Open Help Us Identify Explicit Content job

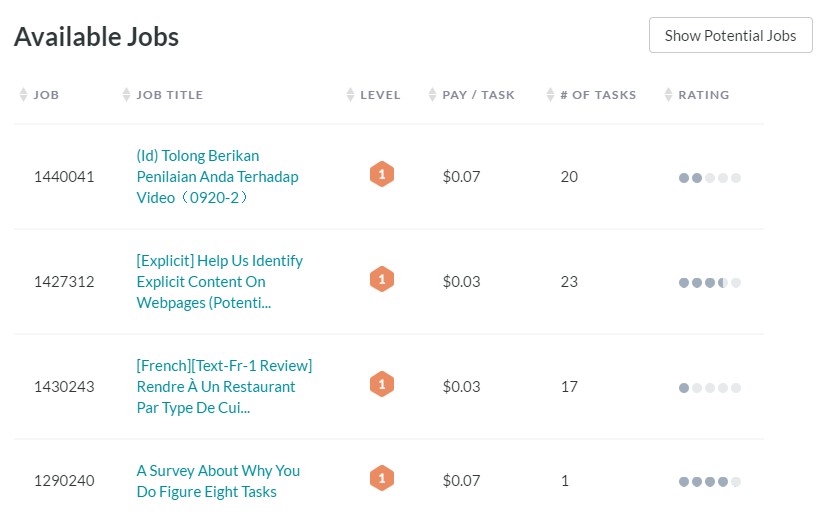tap(219, 282)
